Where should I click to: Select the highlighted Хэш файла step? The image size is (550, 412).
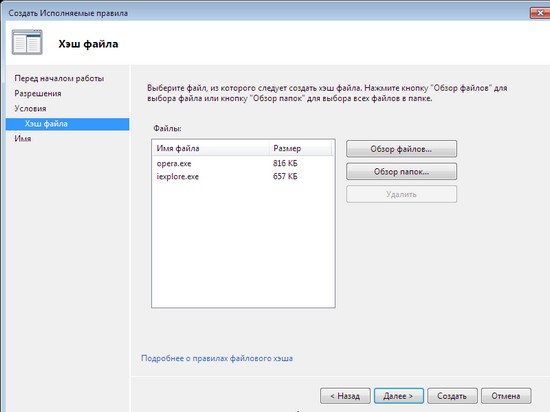[x=67, y=124]
